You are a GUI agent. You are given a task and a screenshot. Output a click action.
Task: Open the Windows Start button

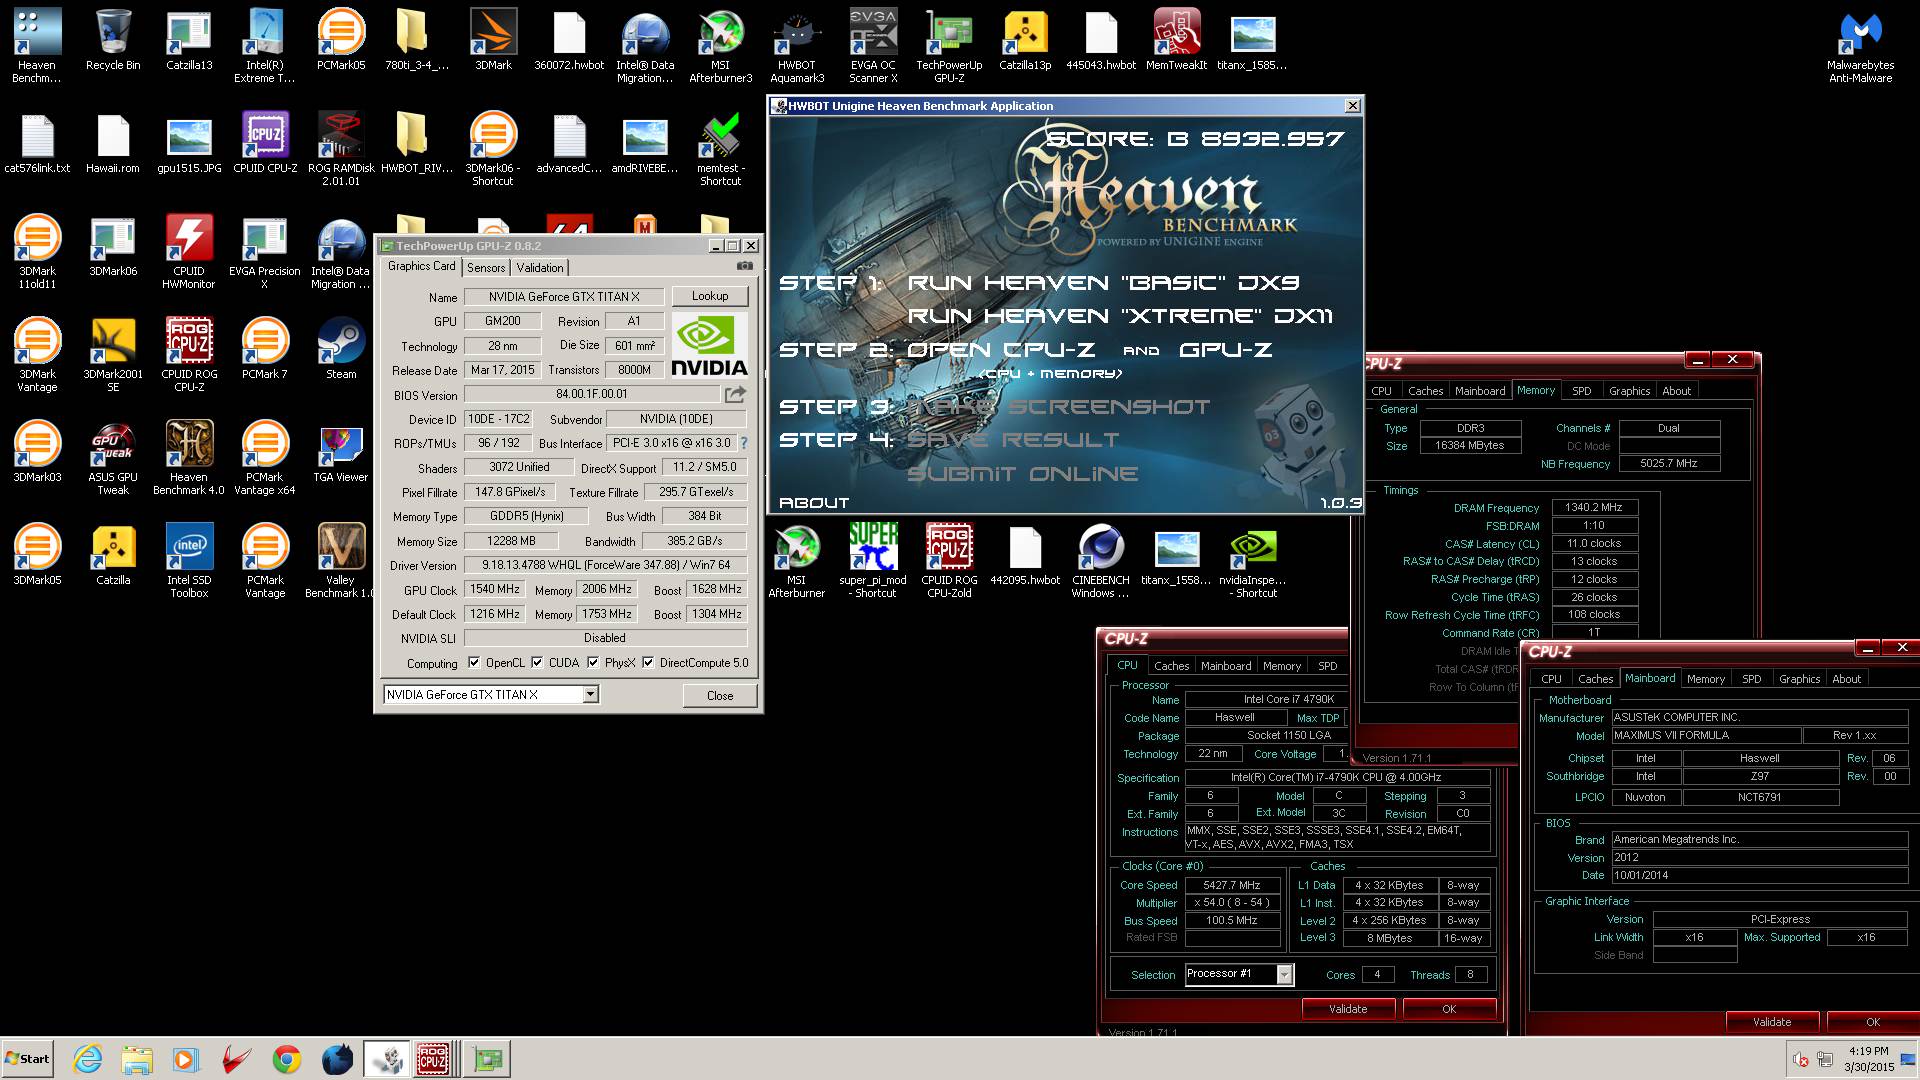pos(27,1059)
